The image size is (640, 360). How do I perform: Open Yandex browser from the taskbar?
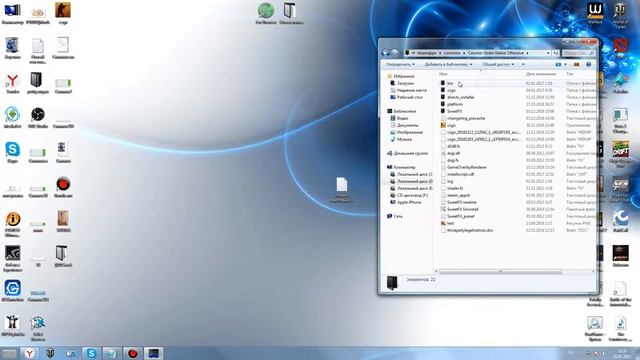pyautogui.click(x=29, y=353)
